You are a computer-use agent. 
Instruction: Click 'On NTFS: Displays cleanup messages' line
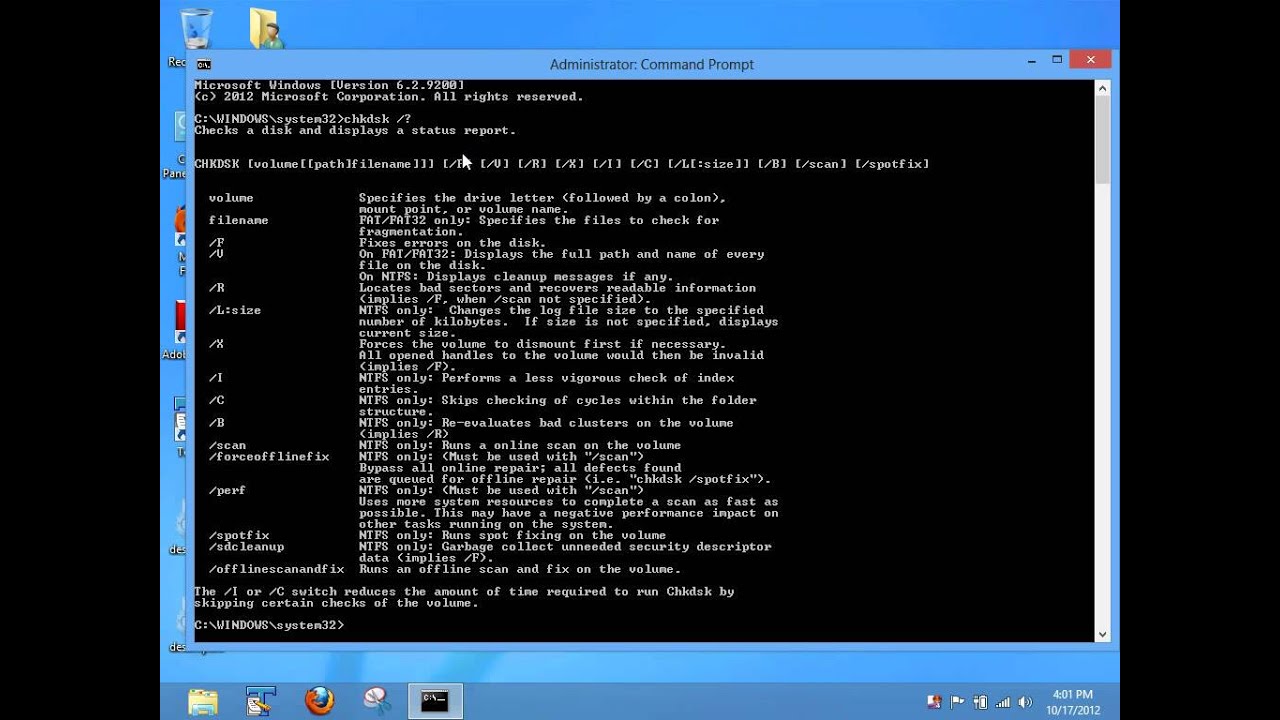(516, 277)
